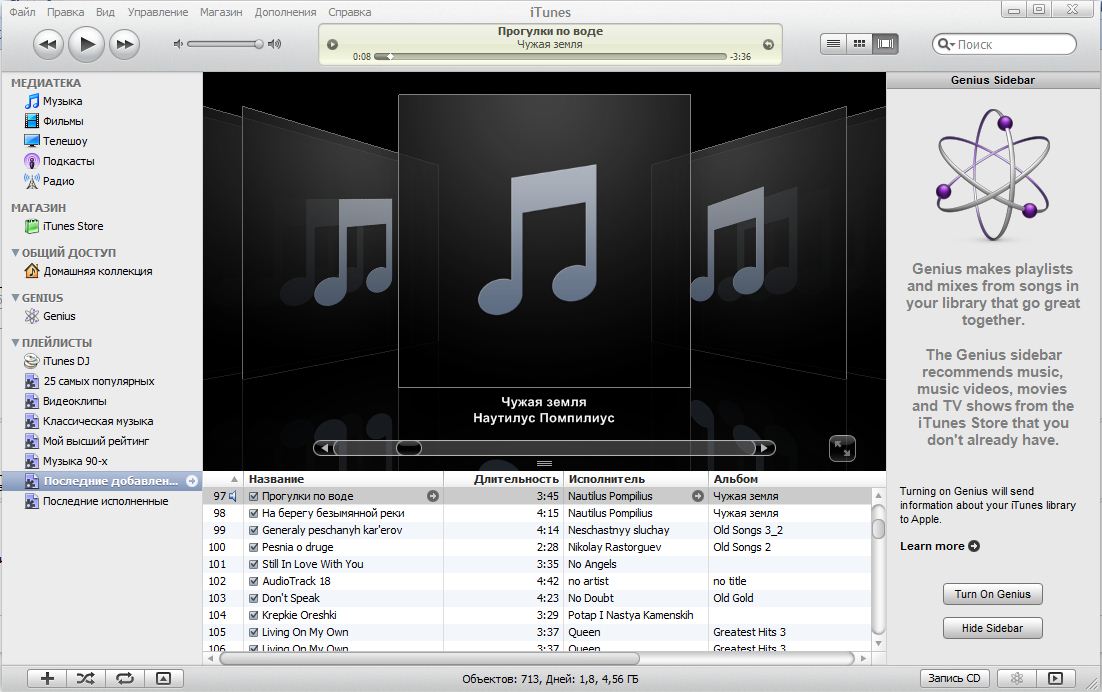This screenshot has width=1102, height=692.
Task: Uncheck the Don't Speak track
Action: [x=253, y=598]
